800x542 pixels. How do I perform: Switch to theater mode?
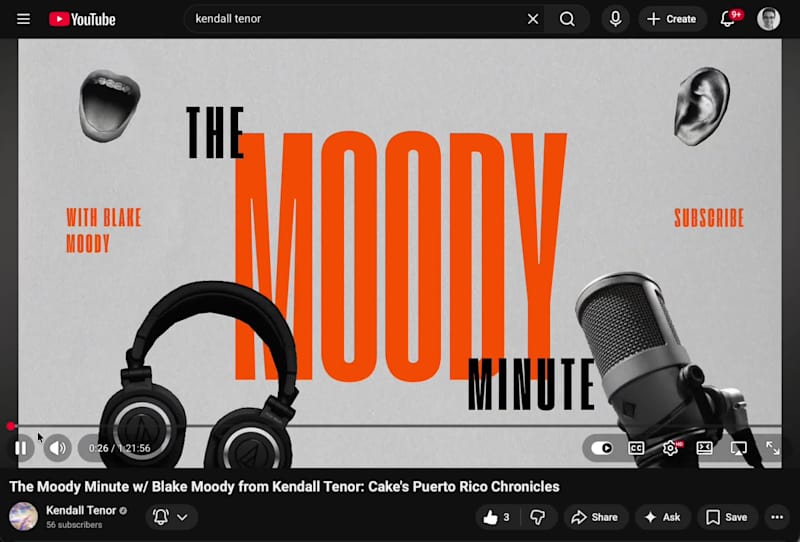click(x=705, y=448)
